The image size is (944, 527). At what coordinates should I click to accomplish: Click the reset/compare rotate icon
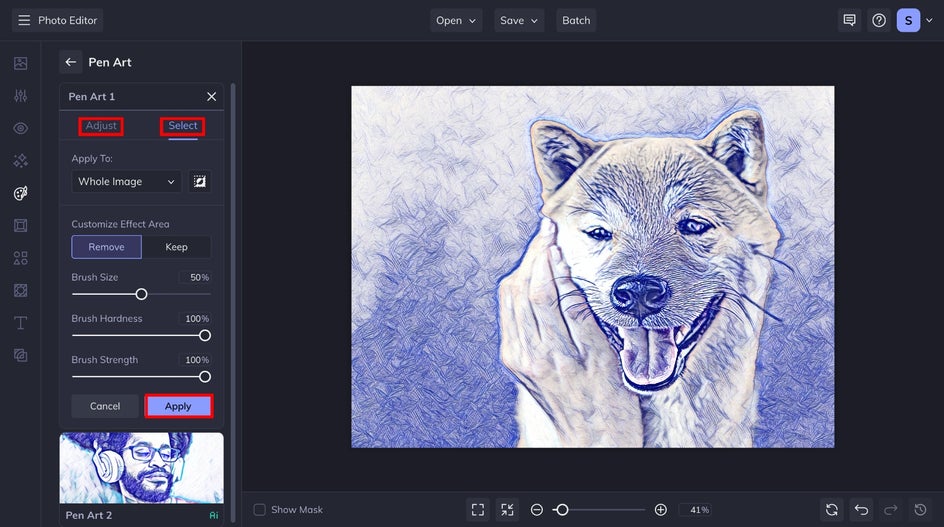coord(832,510)
